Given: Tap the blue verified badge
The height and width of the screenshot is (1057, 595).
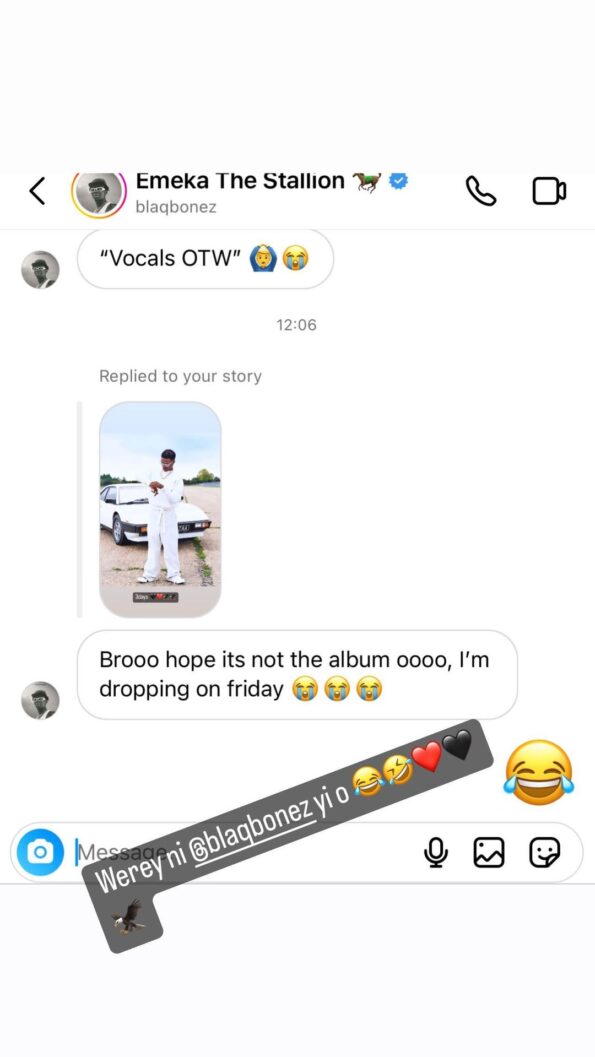Looking at the screenshot, I should point(400,181).
